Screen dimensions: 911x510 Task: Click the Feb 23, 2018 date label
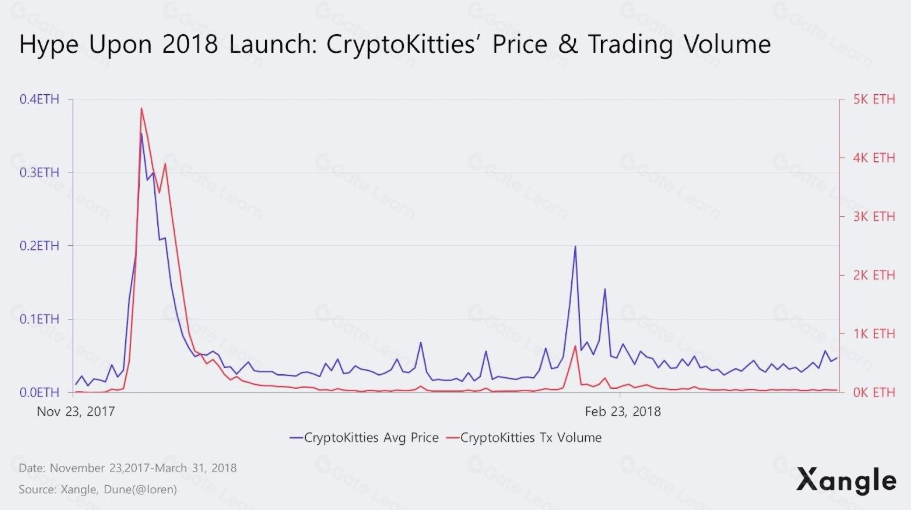[x=623, y=411]
